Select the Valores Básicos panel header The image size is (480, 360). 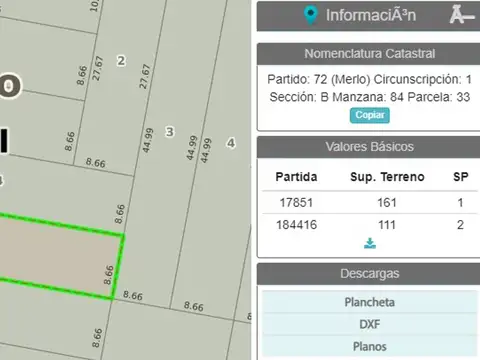(x=369, y=147)
